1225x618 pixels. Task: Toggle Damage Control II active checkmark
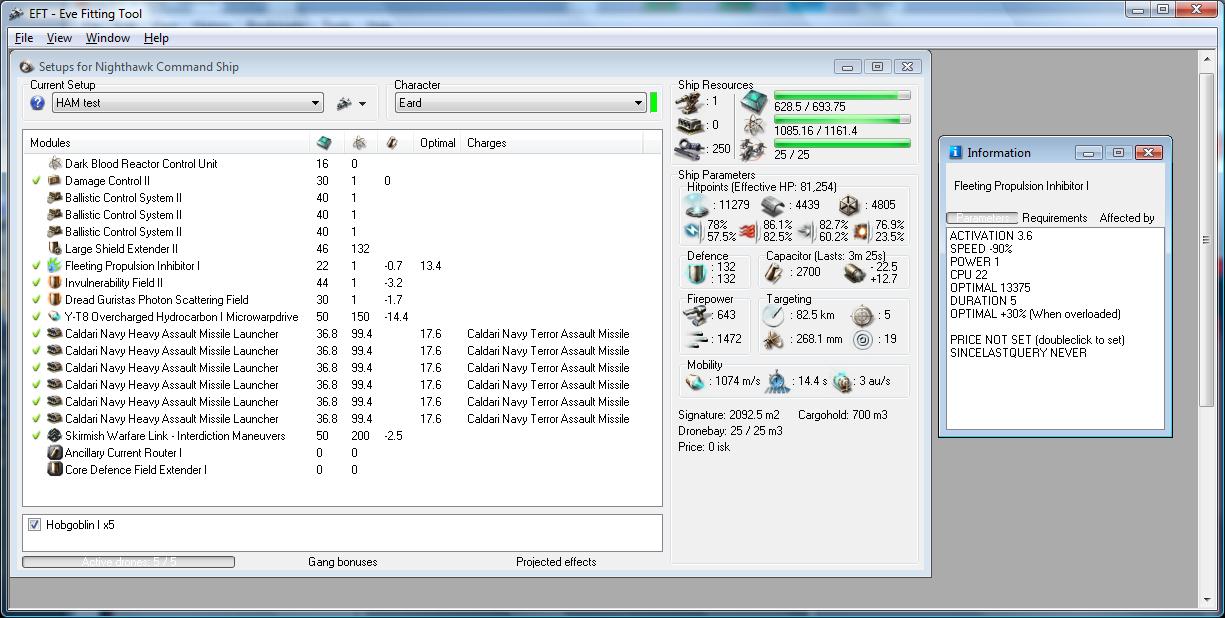pyautogui.click(x=37, y=181)
